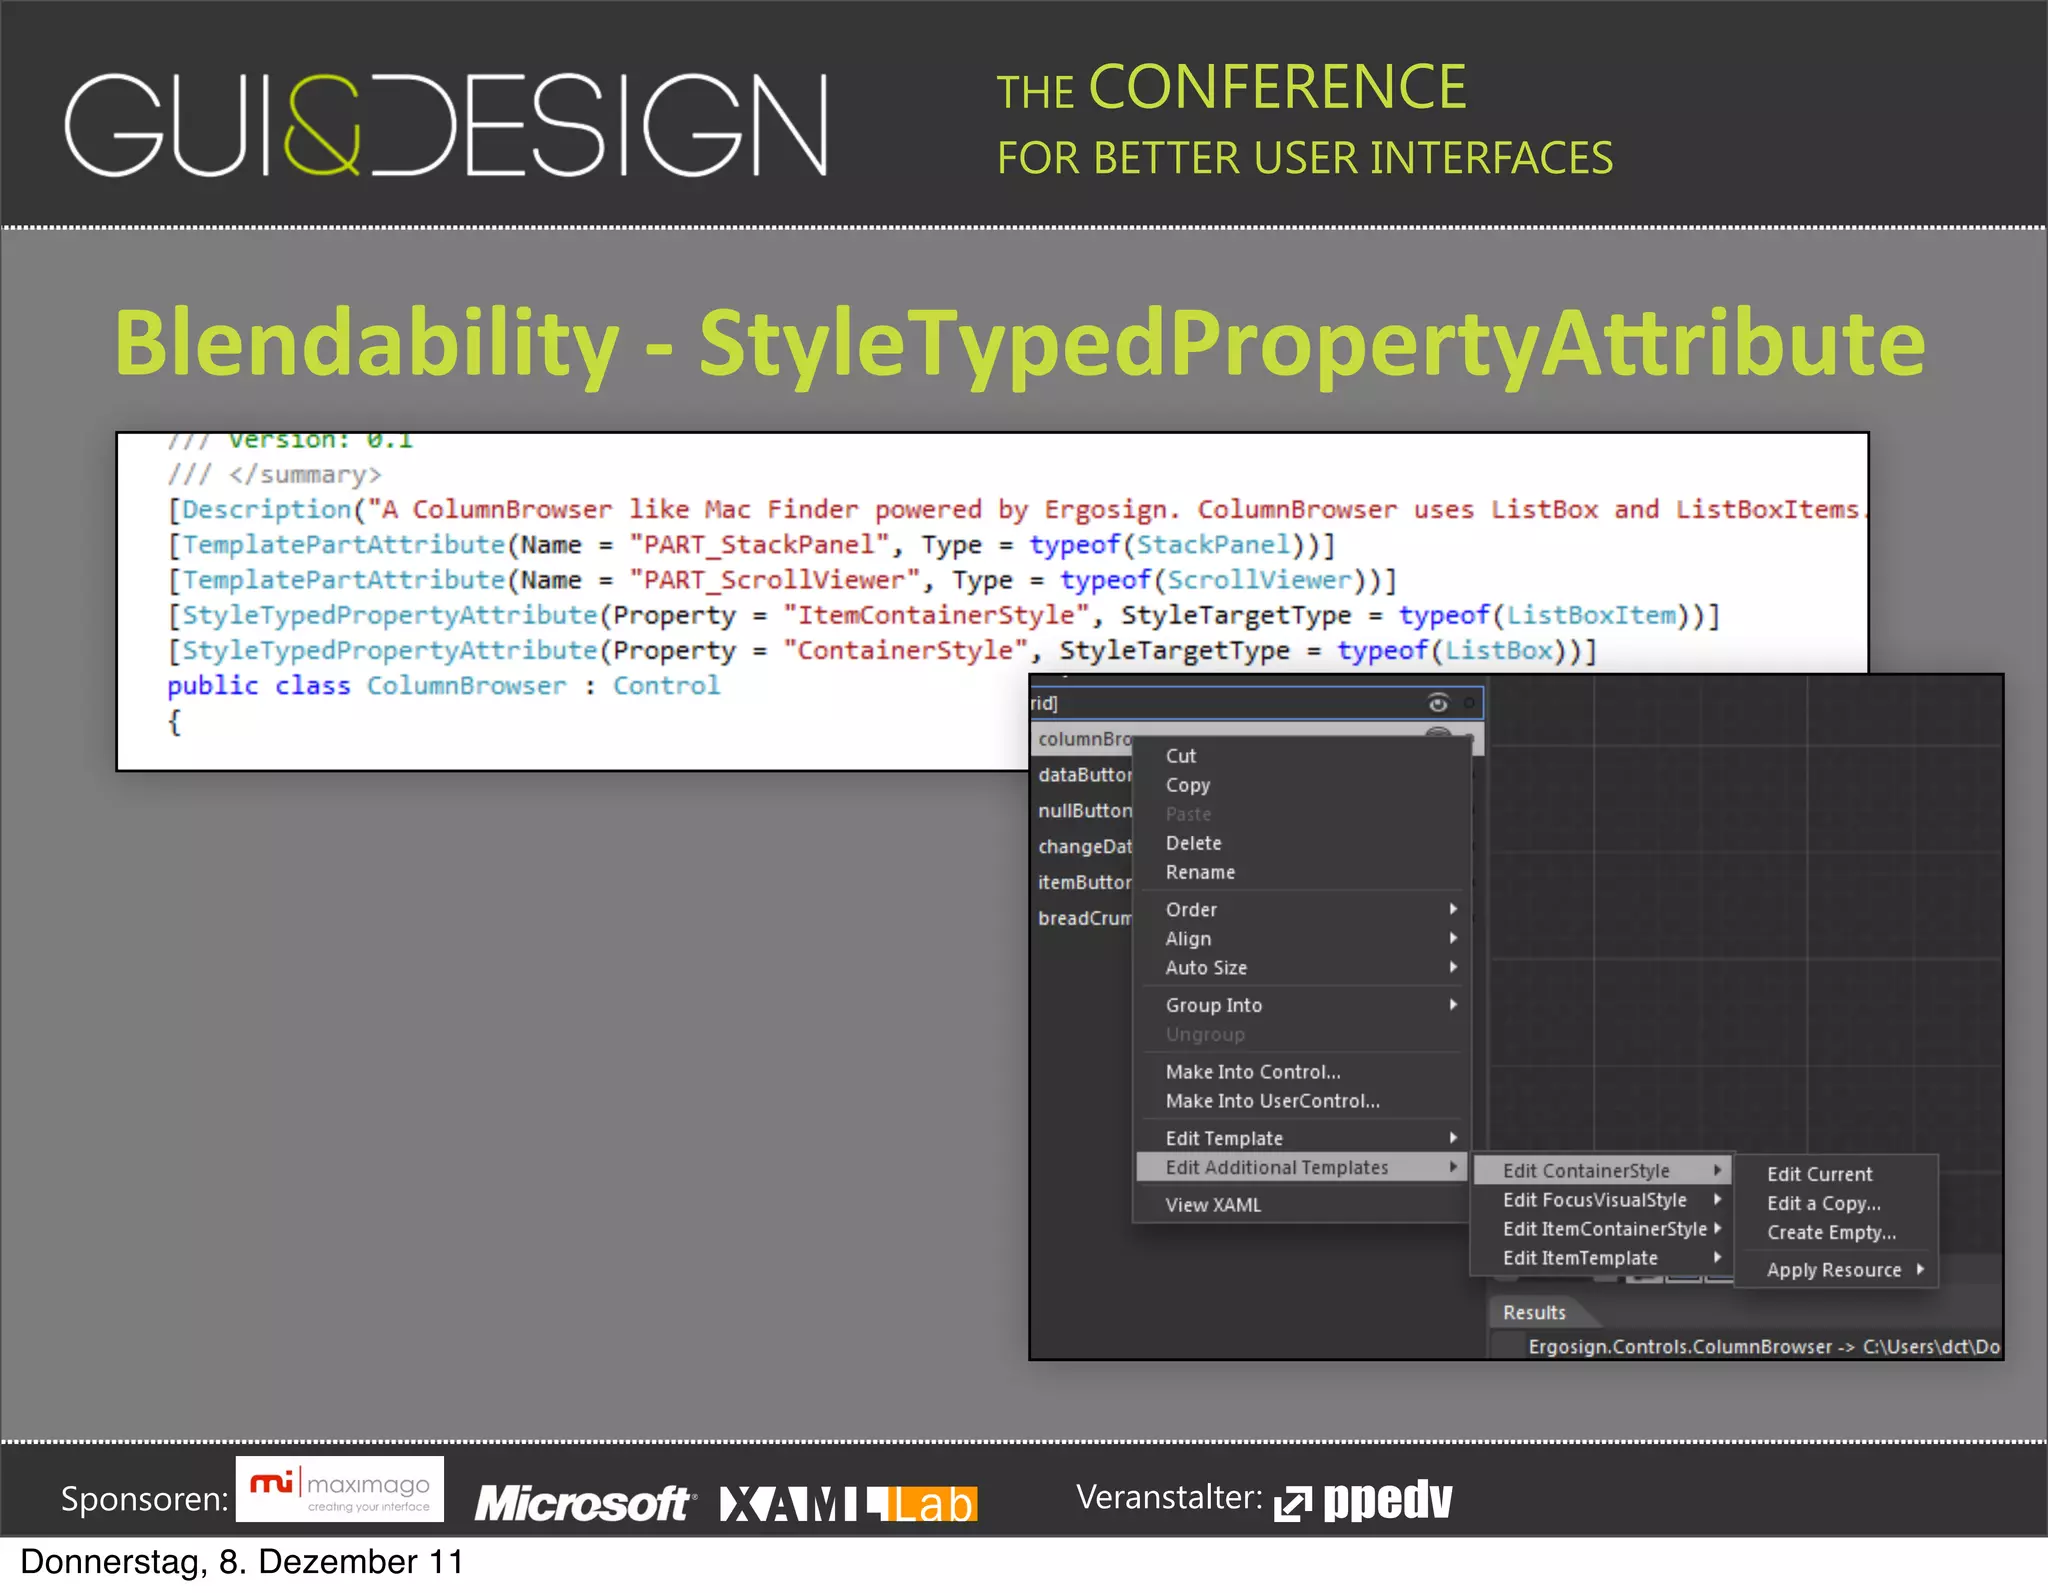This screenshot has height=1593, width=2048.
Task: Choose View XAML in context menu
Action: (x=1302, y=1205)
